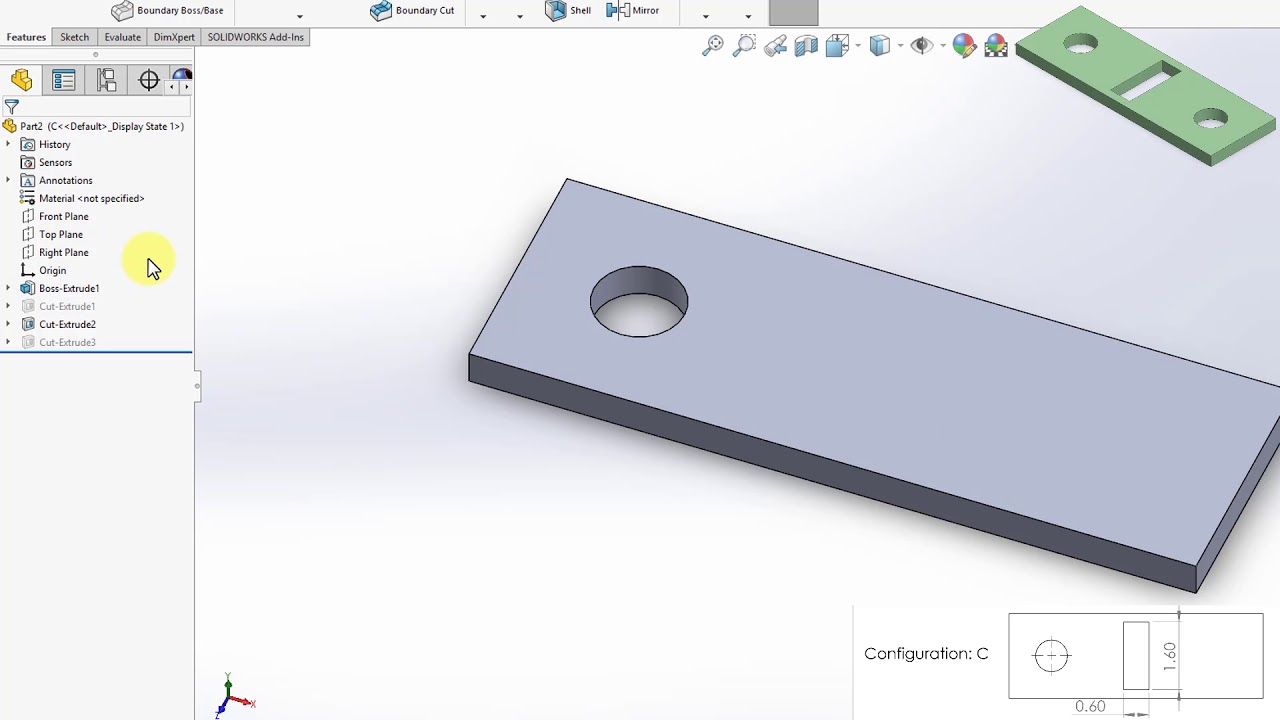This screenshot has height=720, width=1280.
Task: Open the Hide/Show Items dropdown arrow
Action: (942, 46)
